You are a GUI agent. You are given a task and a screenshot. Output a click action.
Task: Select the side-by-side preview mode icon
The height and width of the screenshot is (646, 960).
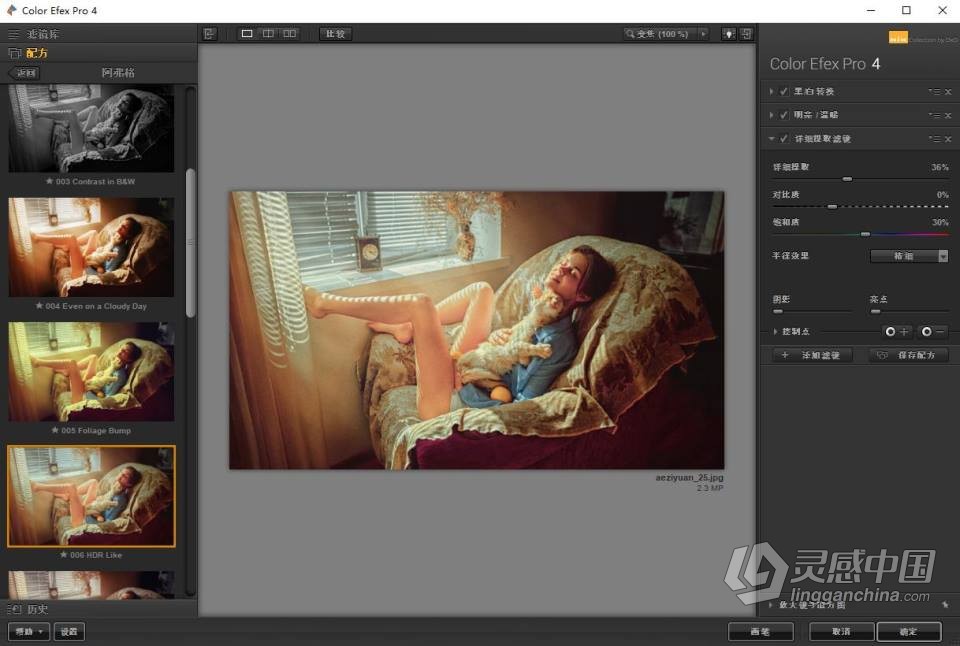click(290, 34)
